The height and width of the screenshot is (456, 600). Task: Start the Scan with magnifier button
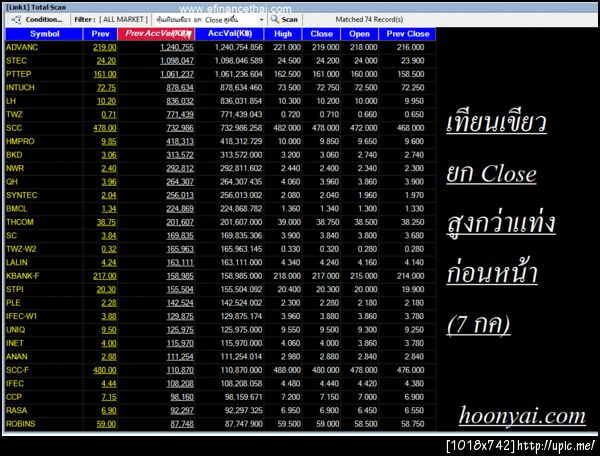pos(284,20)
